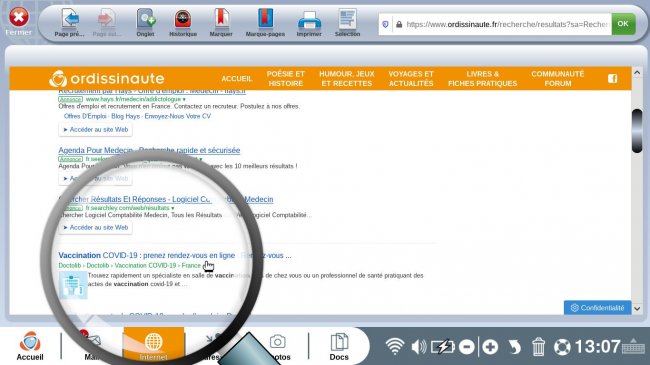Go to Accueil home in bottom bar
Image resolution: width=650 pixels, height=365 pixels.
pos(30,346)
